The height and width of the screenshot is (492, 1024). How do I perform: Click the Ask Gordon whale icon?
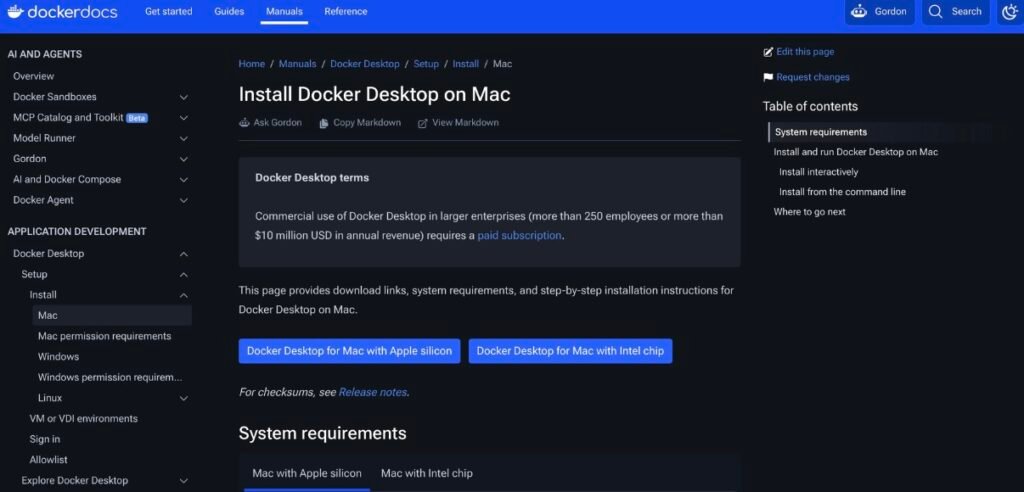[244, 123]
